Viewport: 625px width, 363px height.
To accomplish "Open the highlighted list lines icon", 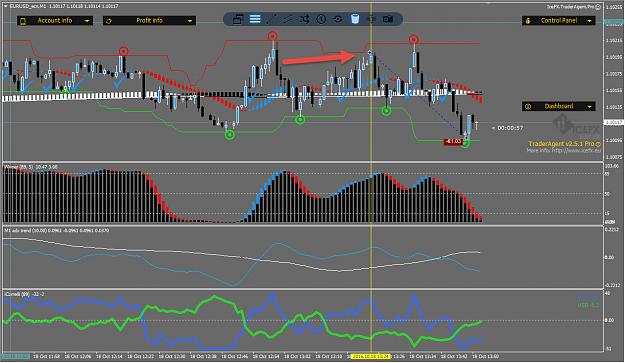I will click(x=255, y=19).
